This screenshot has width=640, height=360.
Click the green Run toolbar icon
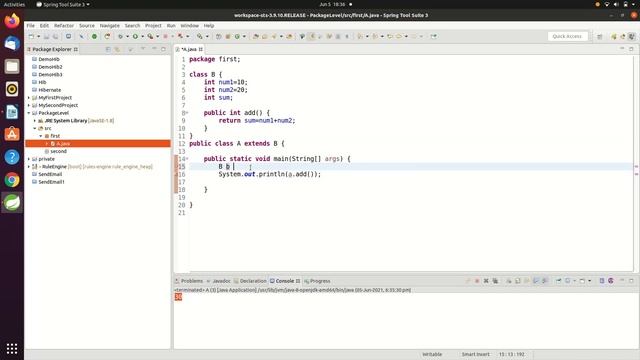click(135, 36)
